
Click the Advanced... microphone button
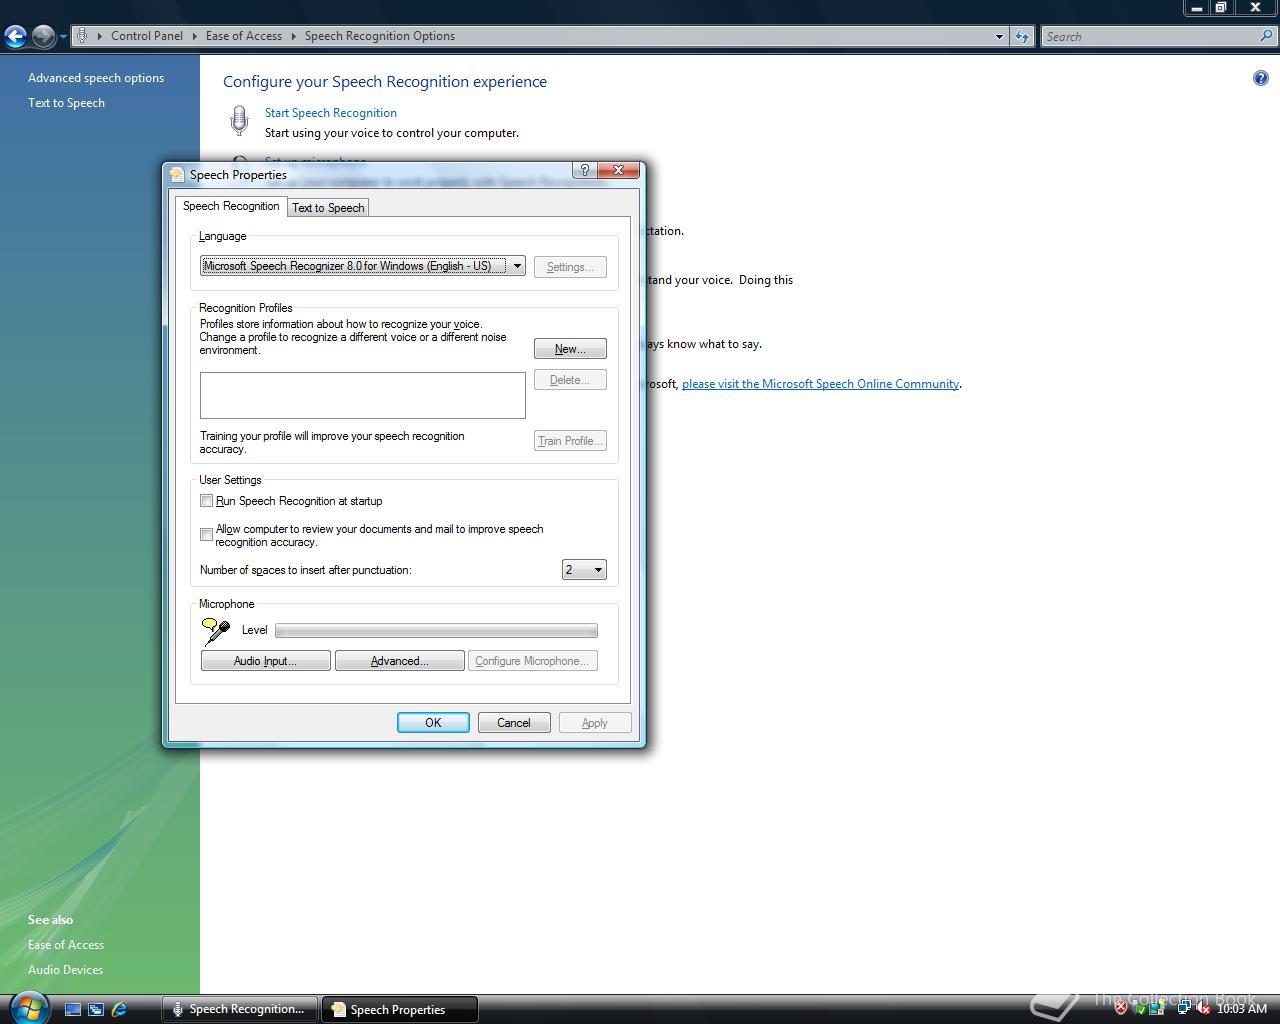click(399, 661)
